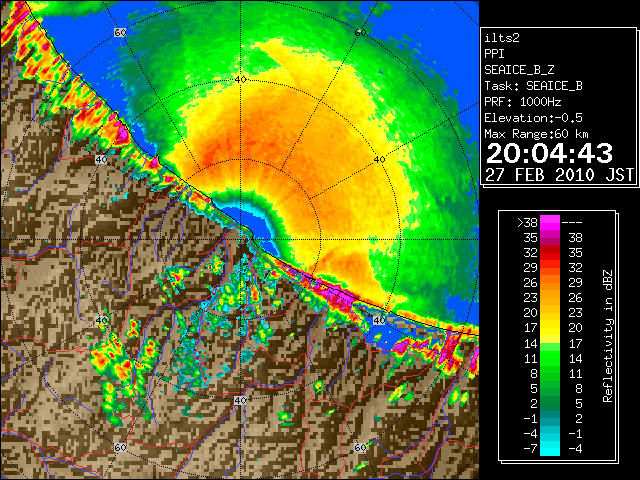
Task: Click the orange swatch beside the 26 label
Action: tap(549, 283)
